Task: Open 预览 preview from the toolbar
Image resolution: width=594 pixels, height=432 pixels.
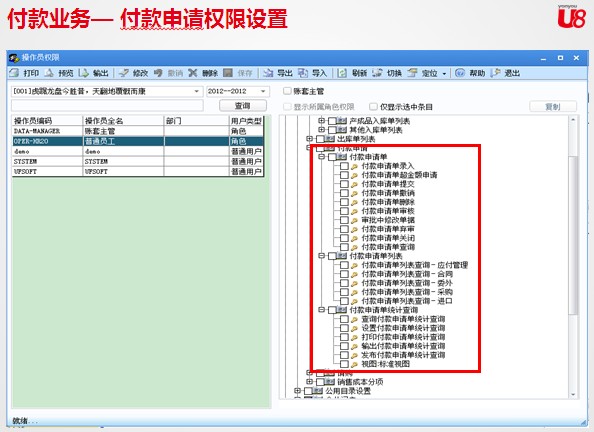Action: (49, 73)
